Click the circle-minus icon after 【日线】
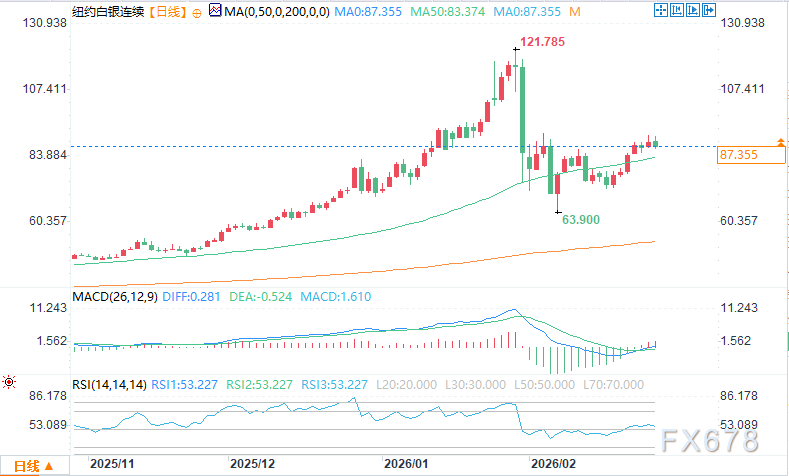789x476 pixels. pos(196,12)
